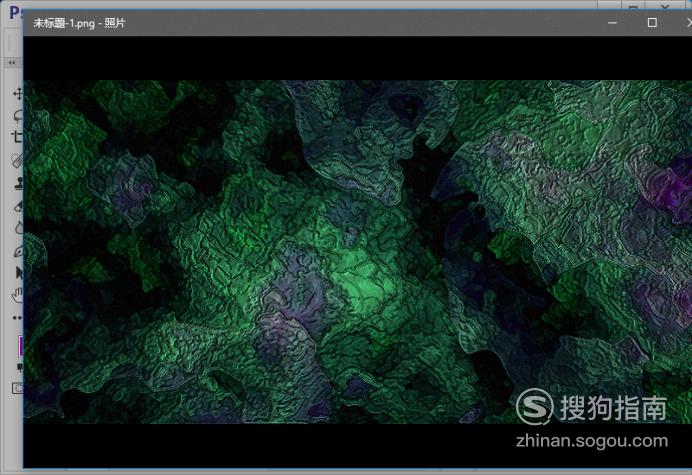
Task: Toggle Quick Mask mode in Photoshop
Action: tap(17, 388)
